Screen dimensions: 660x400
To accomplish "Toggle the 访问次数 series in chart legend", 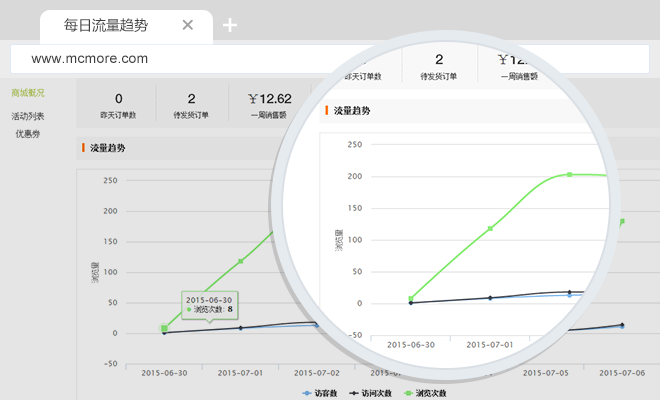I will pyautogui.click(x=371, y=393).
